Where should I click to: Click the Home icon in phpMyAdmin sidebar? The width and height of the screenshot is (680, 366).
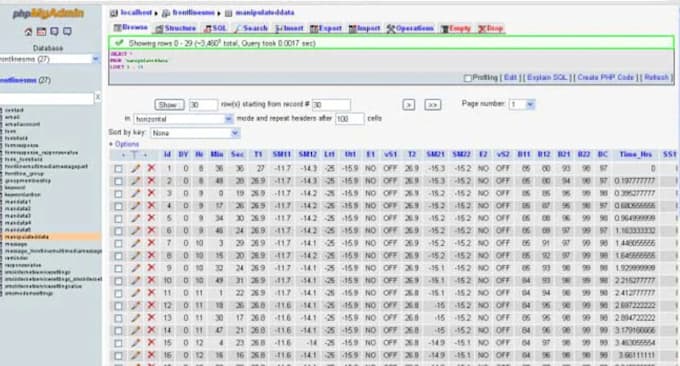tap(28, 32)
